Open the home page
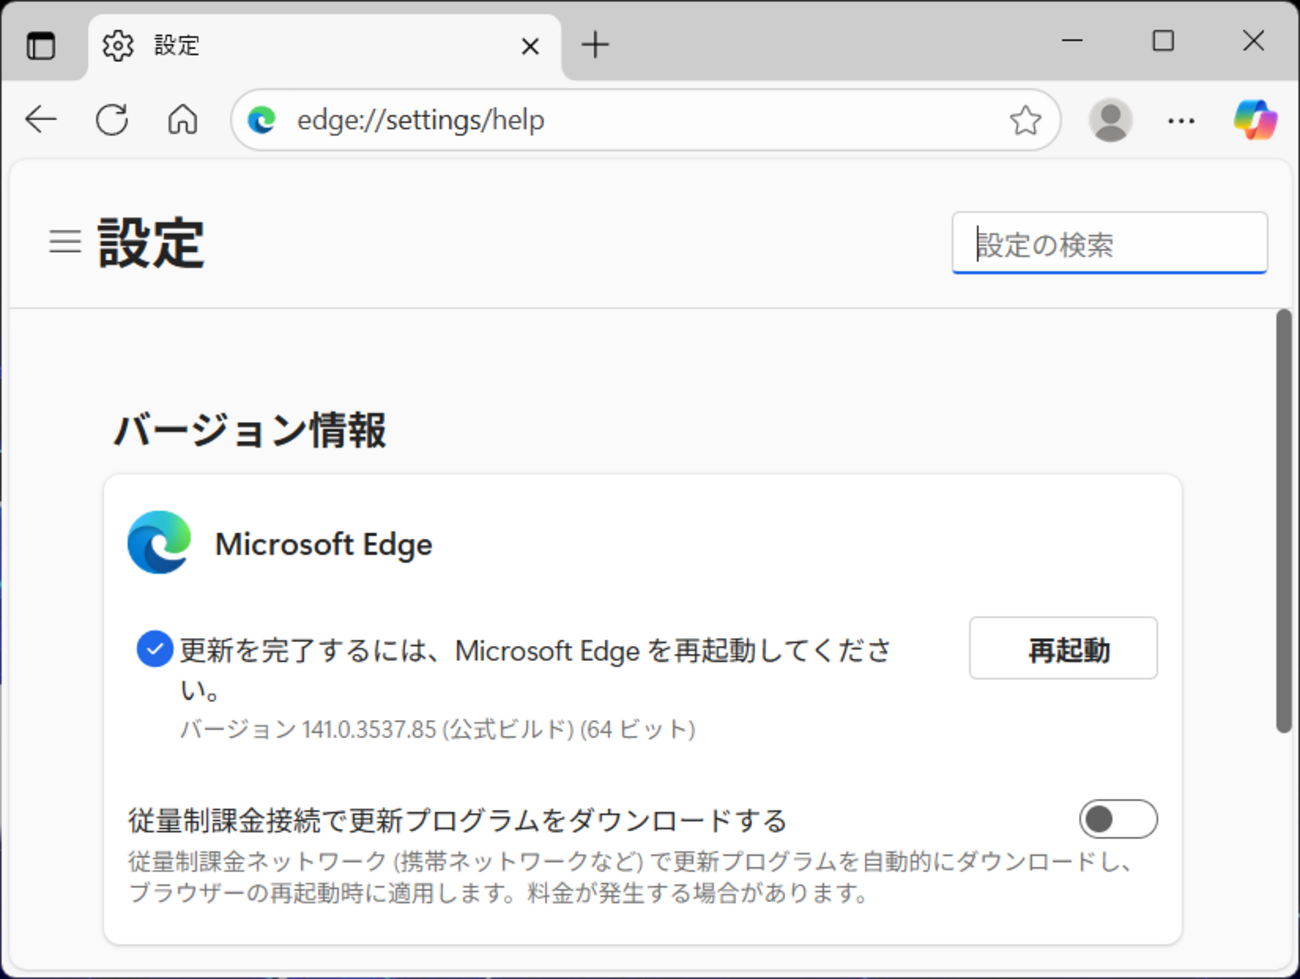1300x979 pixels. (182, 120)
